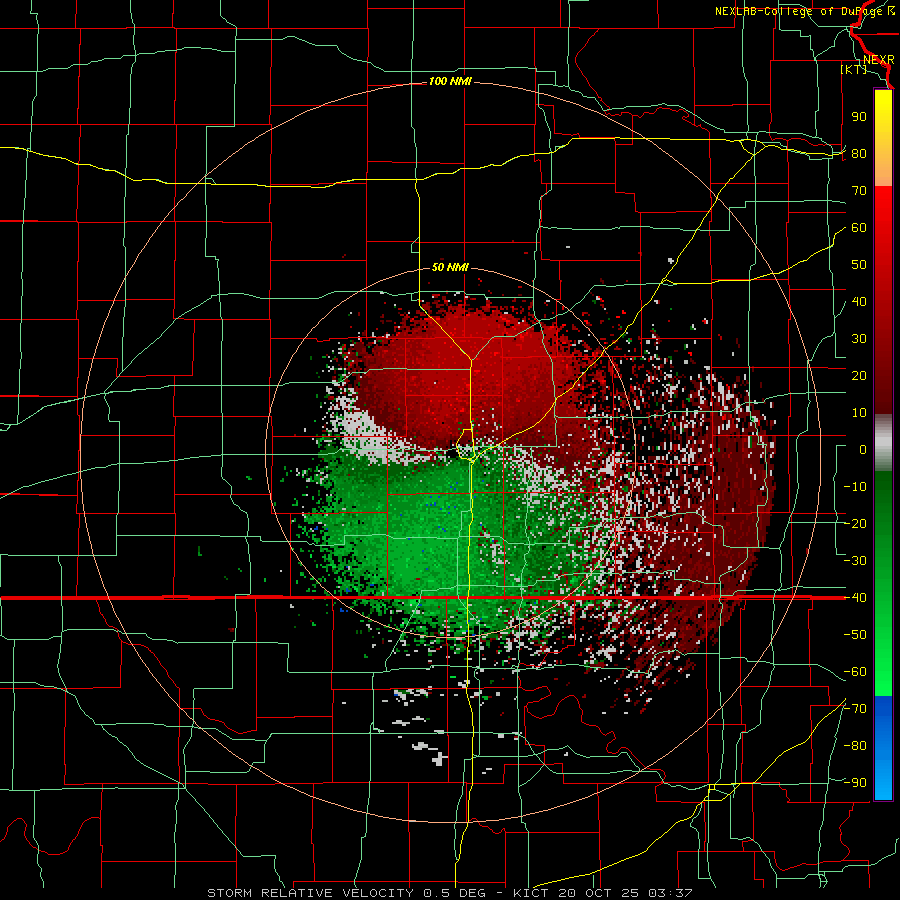Viewport: 900px width, 900px height.
Task: Select the positive 10 scale value
Action: 859,413
